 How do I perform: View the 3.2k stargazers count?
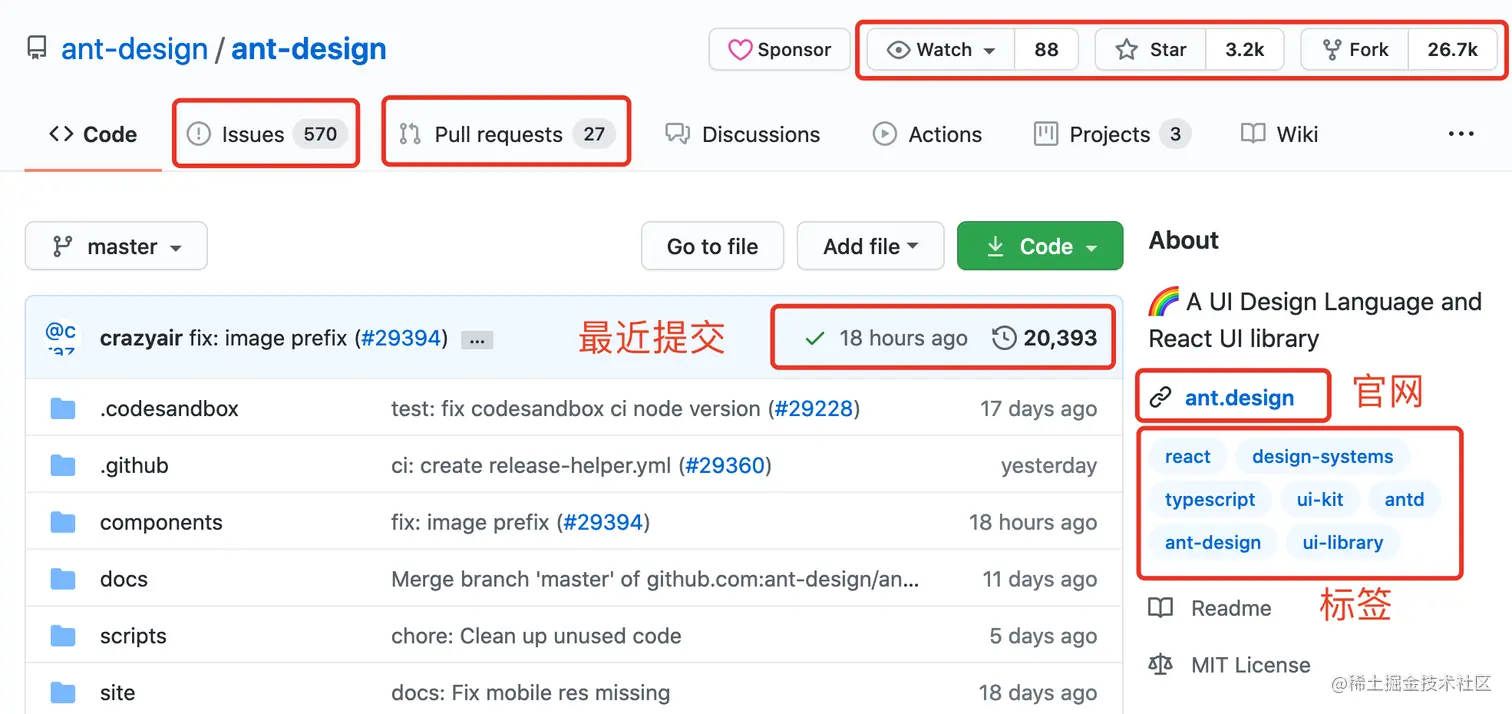(1245, 49)
